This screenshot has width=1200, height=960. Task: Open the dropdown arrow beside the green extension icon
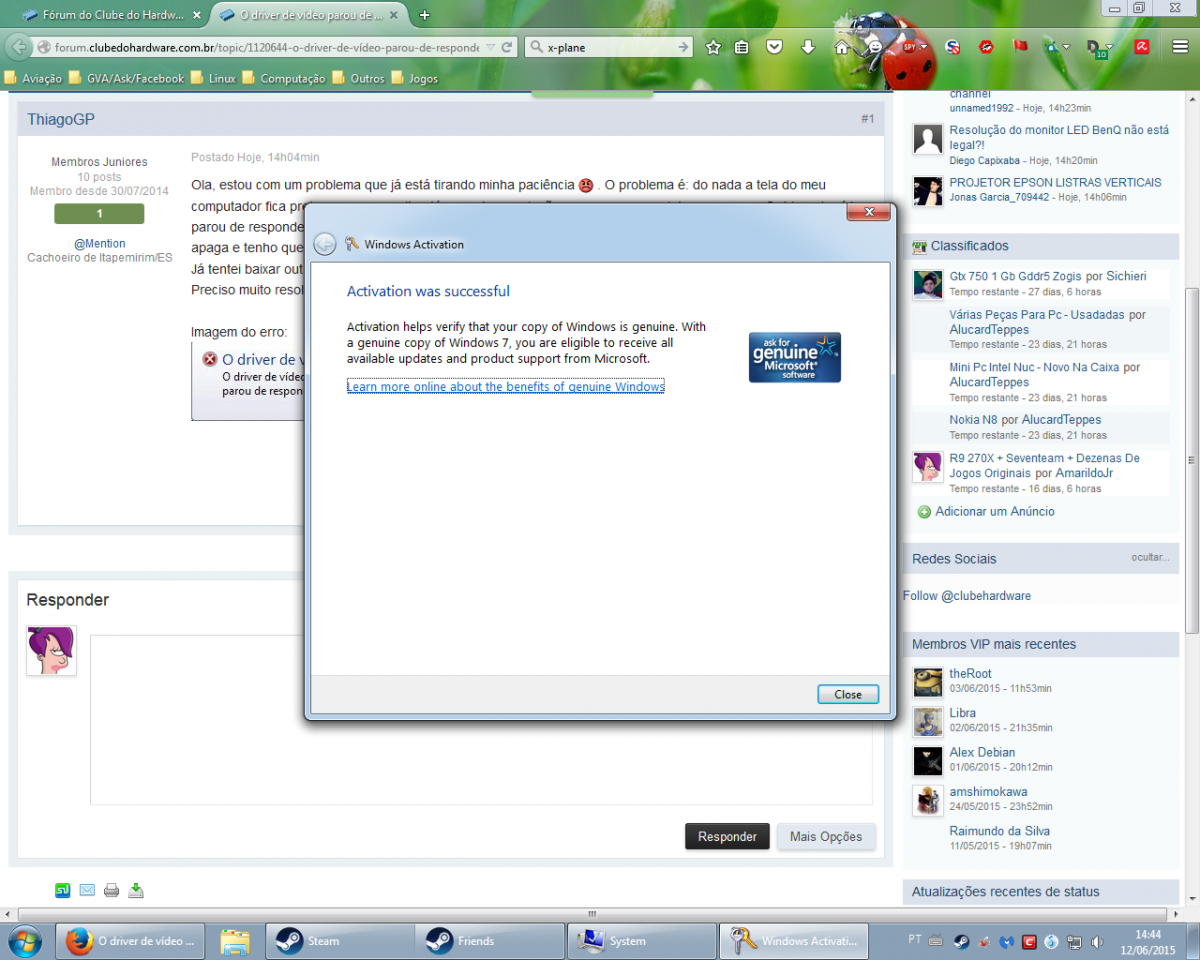click(x=1067, y=47)
